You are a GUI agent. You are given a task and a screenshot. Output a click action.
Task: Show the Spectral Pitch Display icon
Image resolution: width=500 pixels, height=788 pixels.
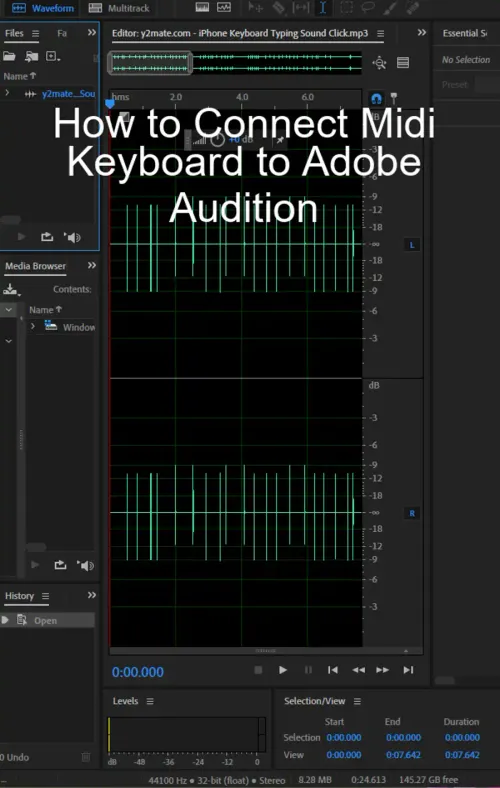(x=224, y=7)
